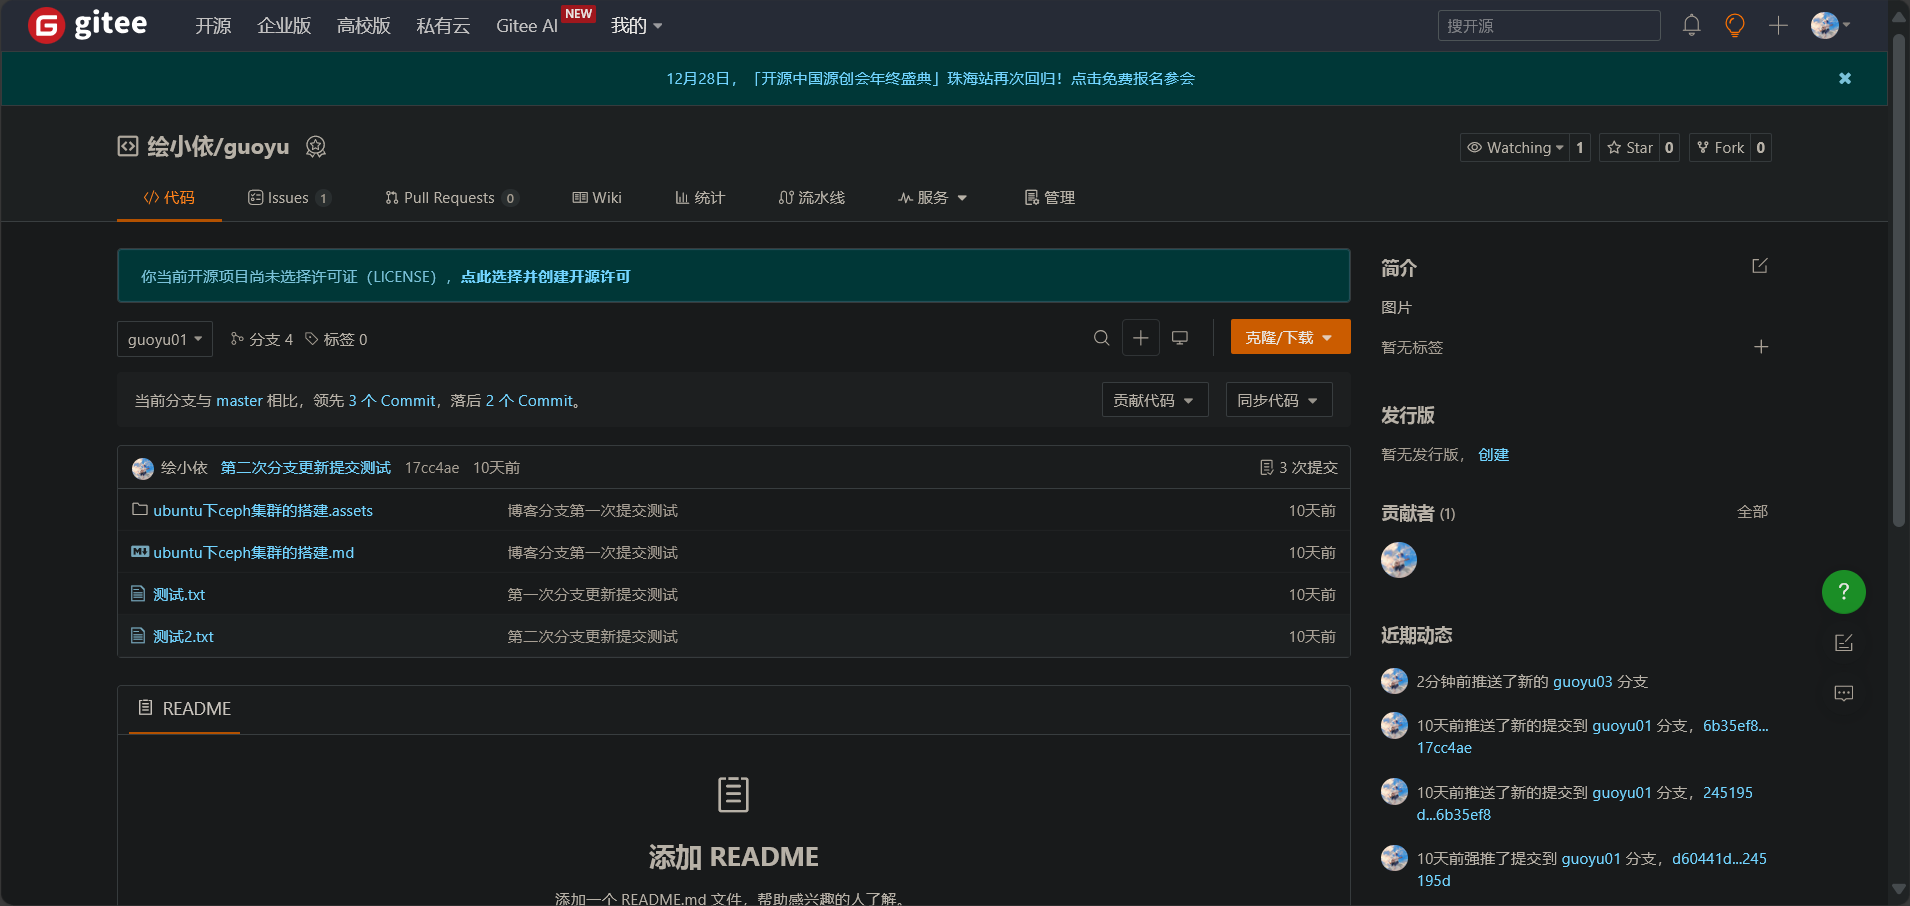This screenshot has height=906, width=1910.
Task: Open the Pull Requests tab
Action: pos(451,198)
